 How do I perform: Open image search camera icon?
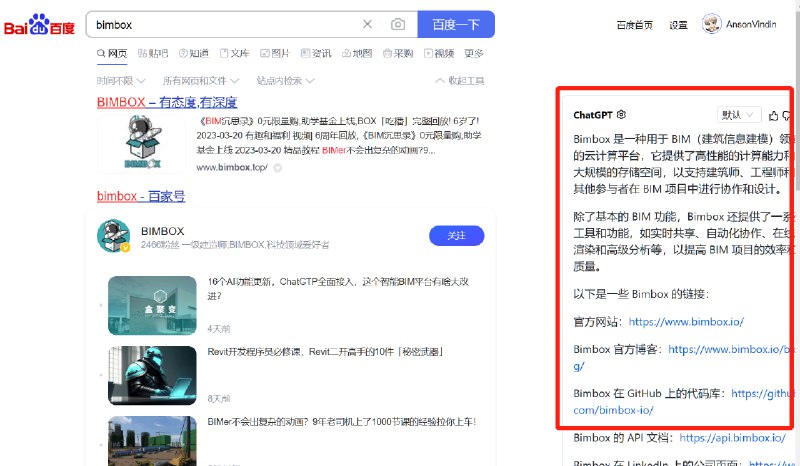tap(398, 24)
